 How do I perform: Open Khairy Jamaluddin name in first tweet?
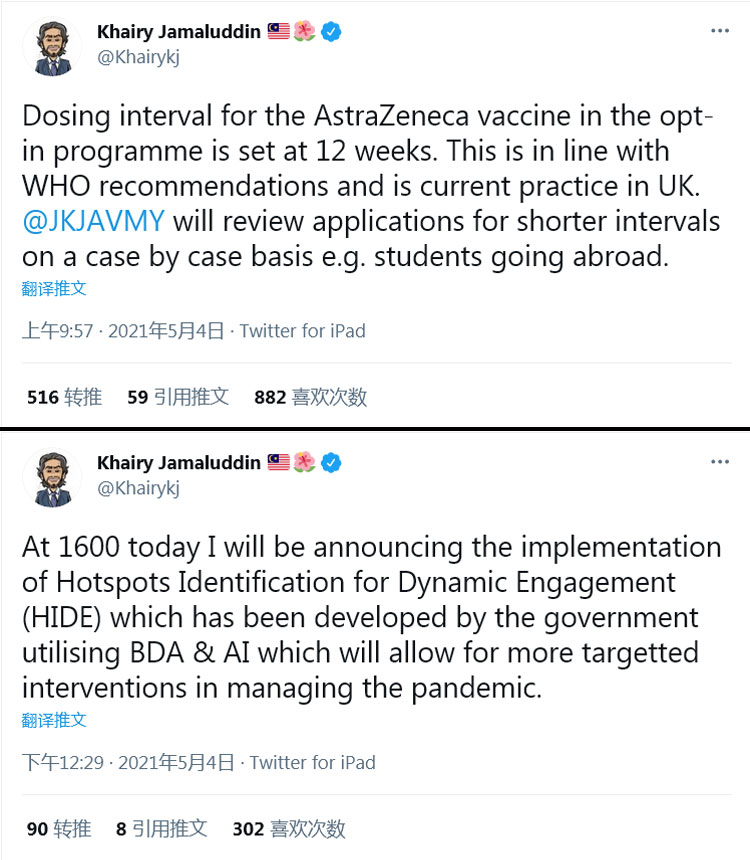(179, 32)
